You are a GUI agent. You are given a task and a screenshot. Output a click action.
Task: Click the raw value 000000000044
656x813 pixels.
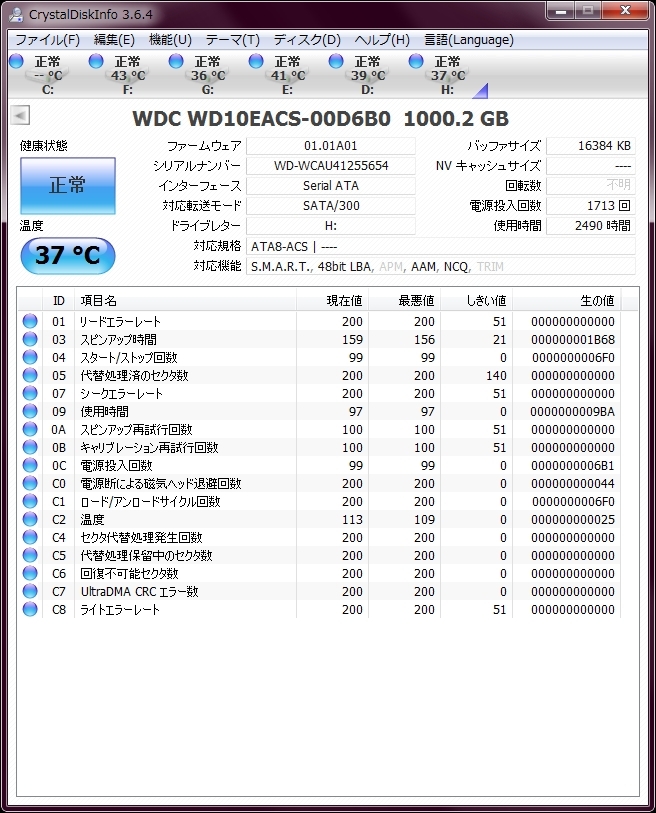[573, 484]
